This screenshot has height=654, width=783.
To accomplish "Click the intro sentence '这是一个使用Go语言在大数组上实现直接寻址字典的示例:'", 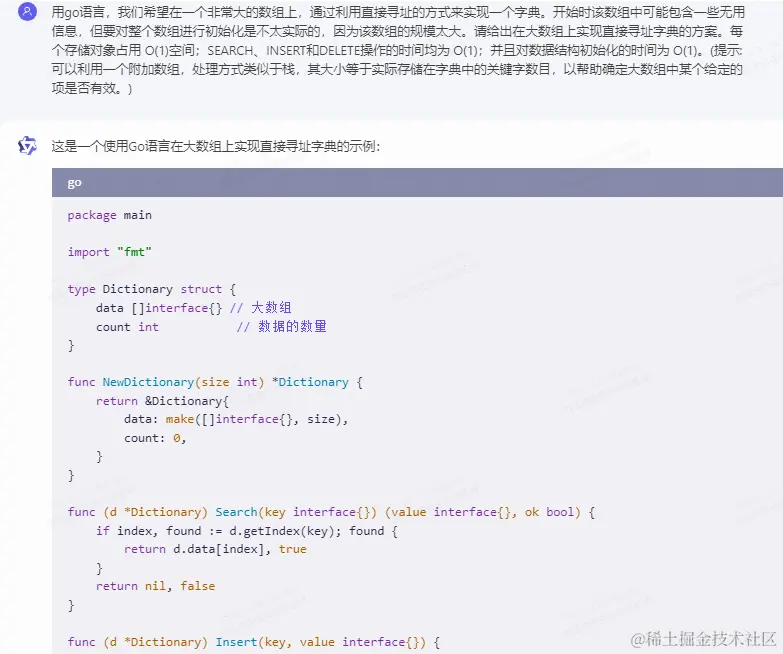I will tap(216, 146).
